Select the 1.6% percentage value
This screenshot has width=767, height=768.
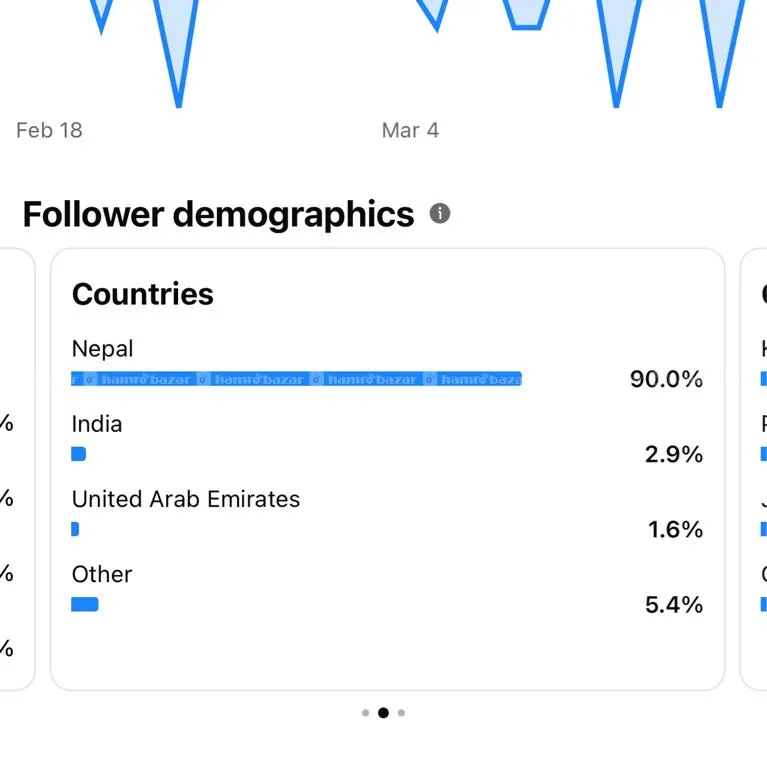[675, 529]
